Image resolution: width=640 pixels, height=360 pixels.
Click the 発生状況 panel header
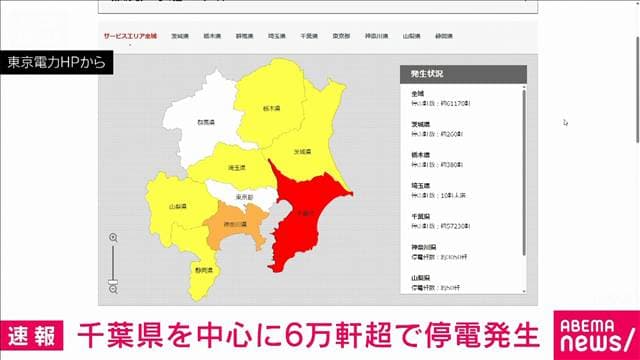[463, 74]
